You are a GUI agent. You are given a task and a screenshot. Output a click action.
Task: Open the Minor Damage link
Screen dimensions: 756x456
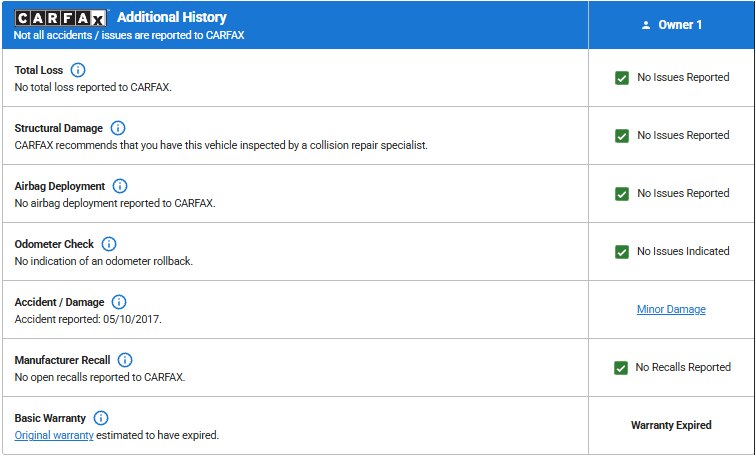[x=671, y=310]
